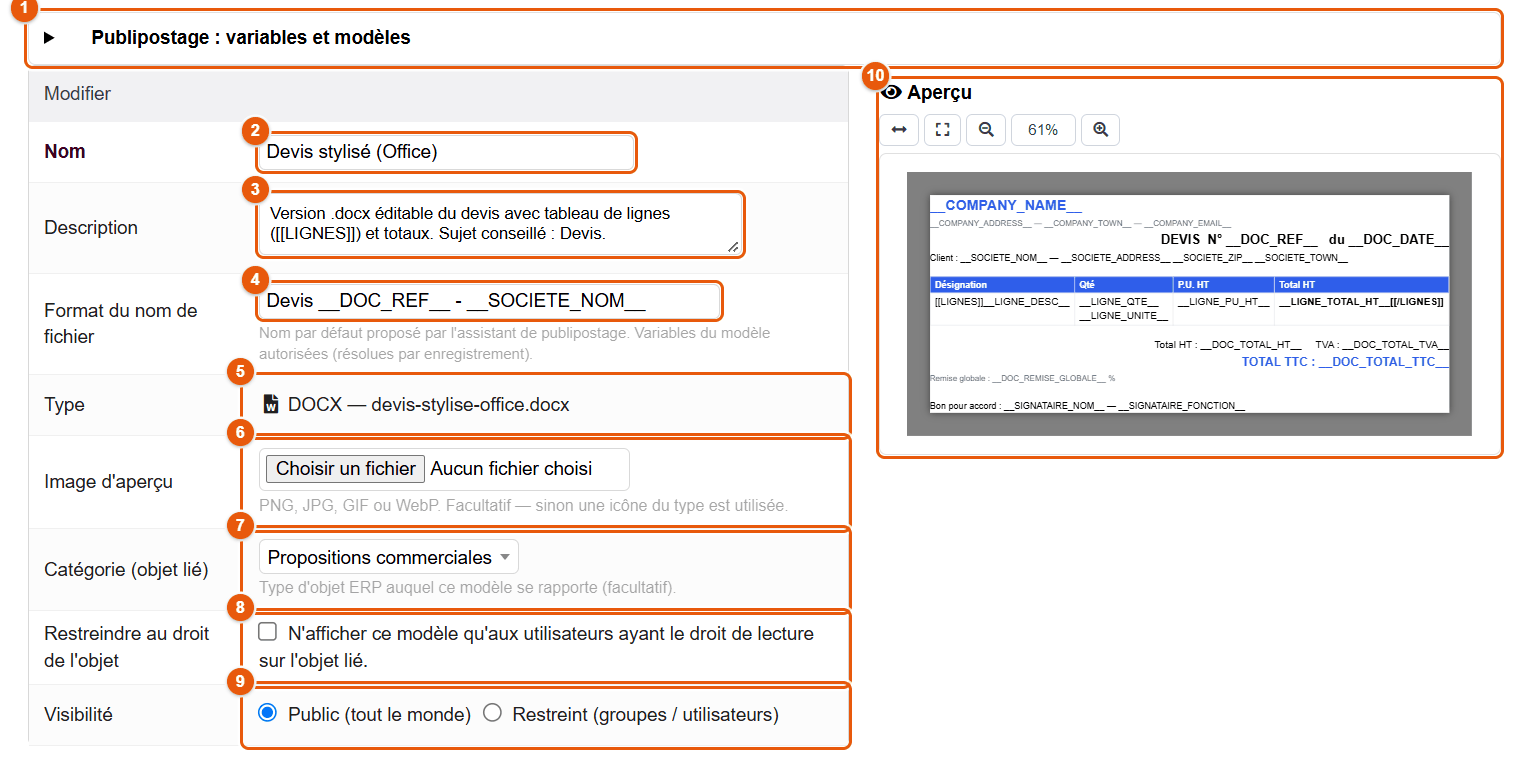Click the text 'devis-stylise-office.docx'
Screen dimensions: 1540x766
(470, 405)
